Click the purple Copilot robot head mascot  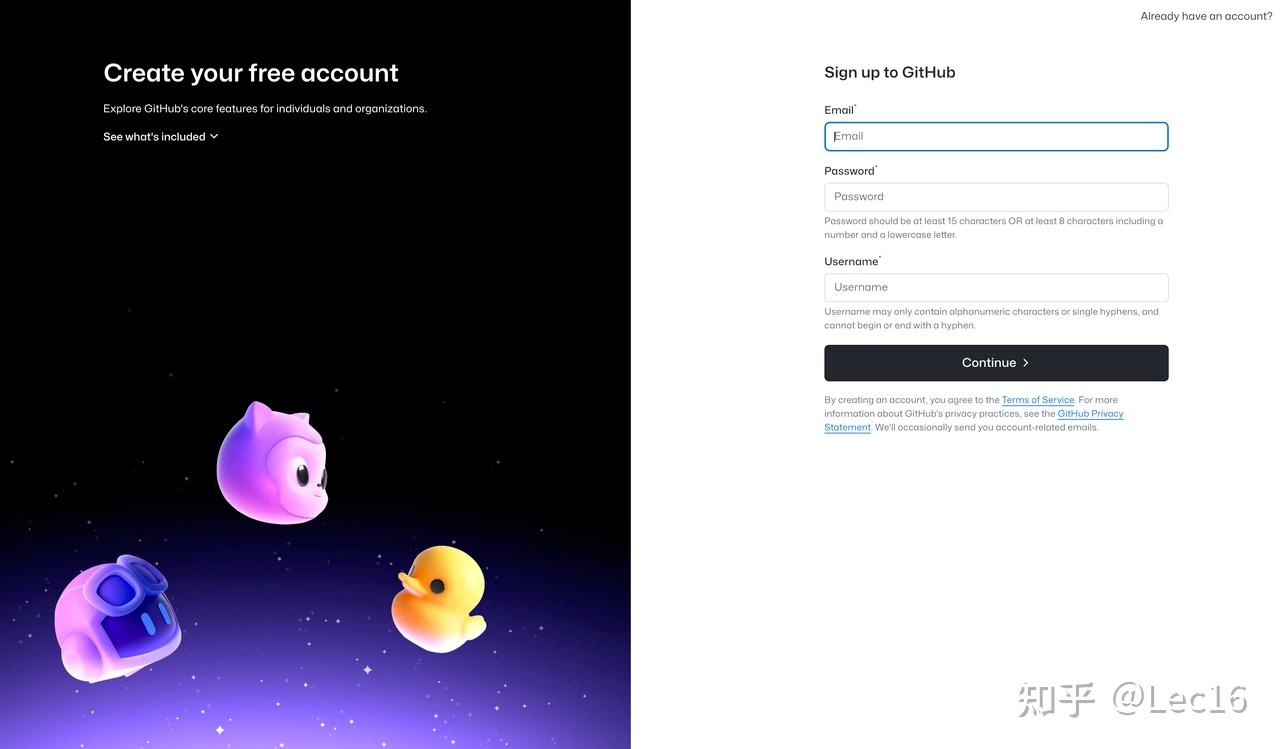(117, 619)
